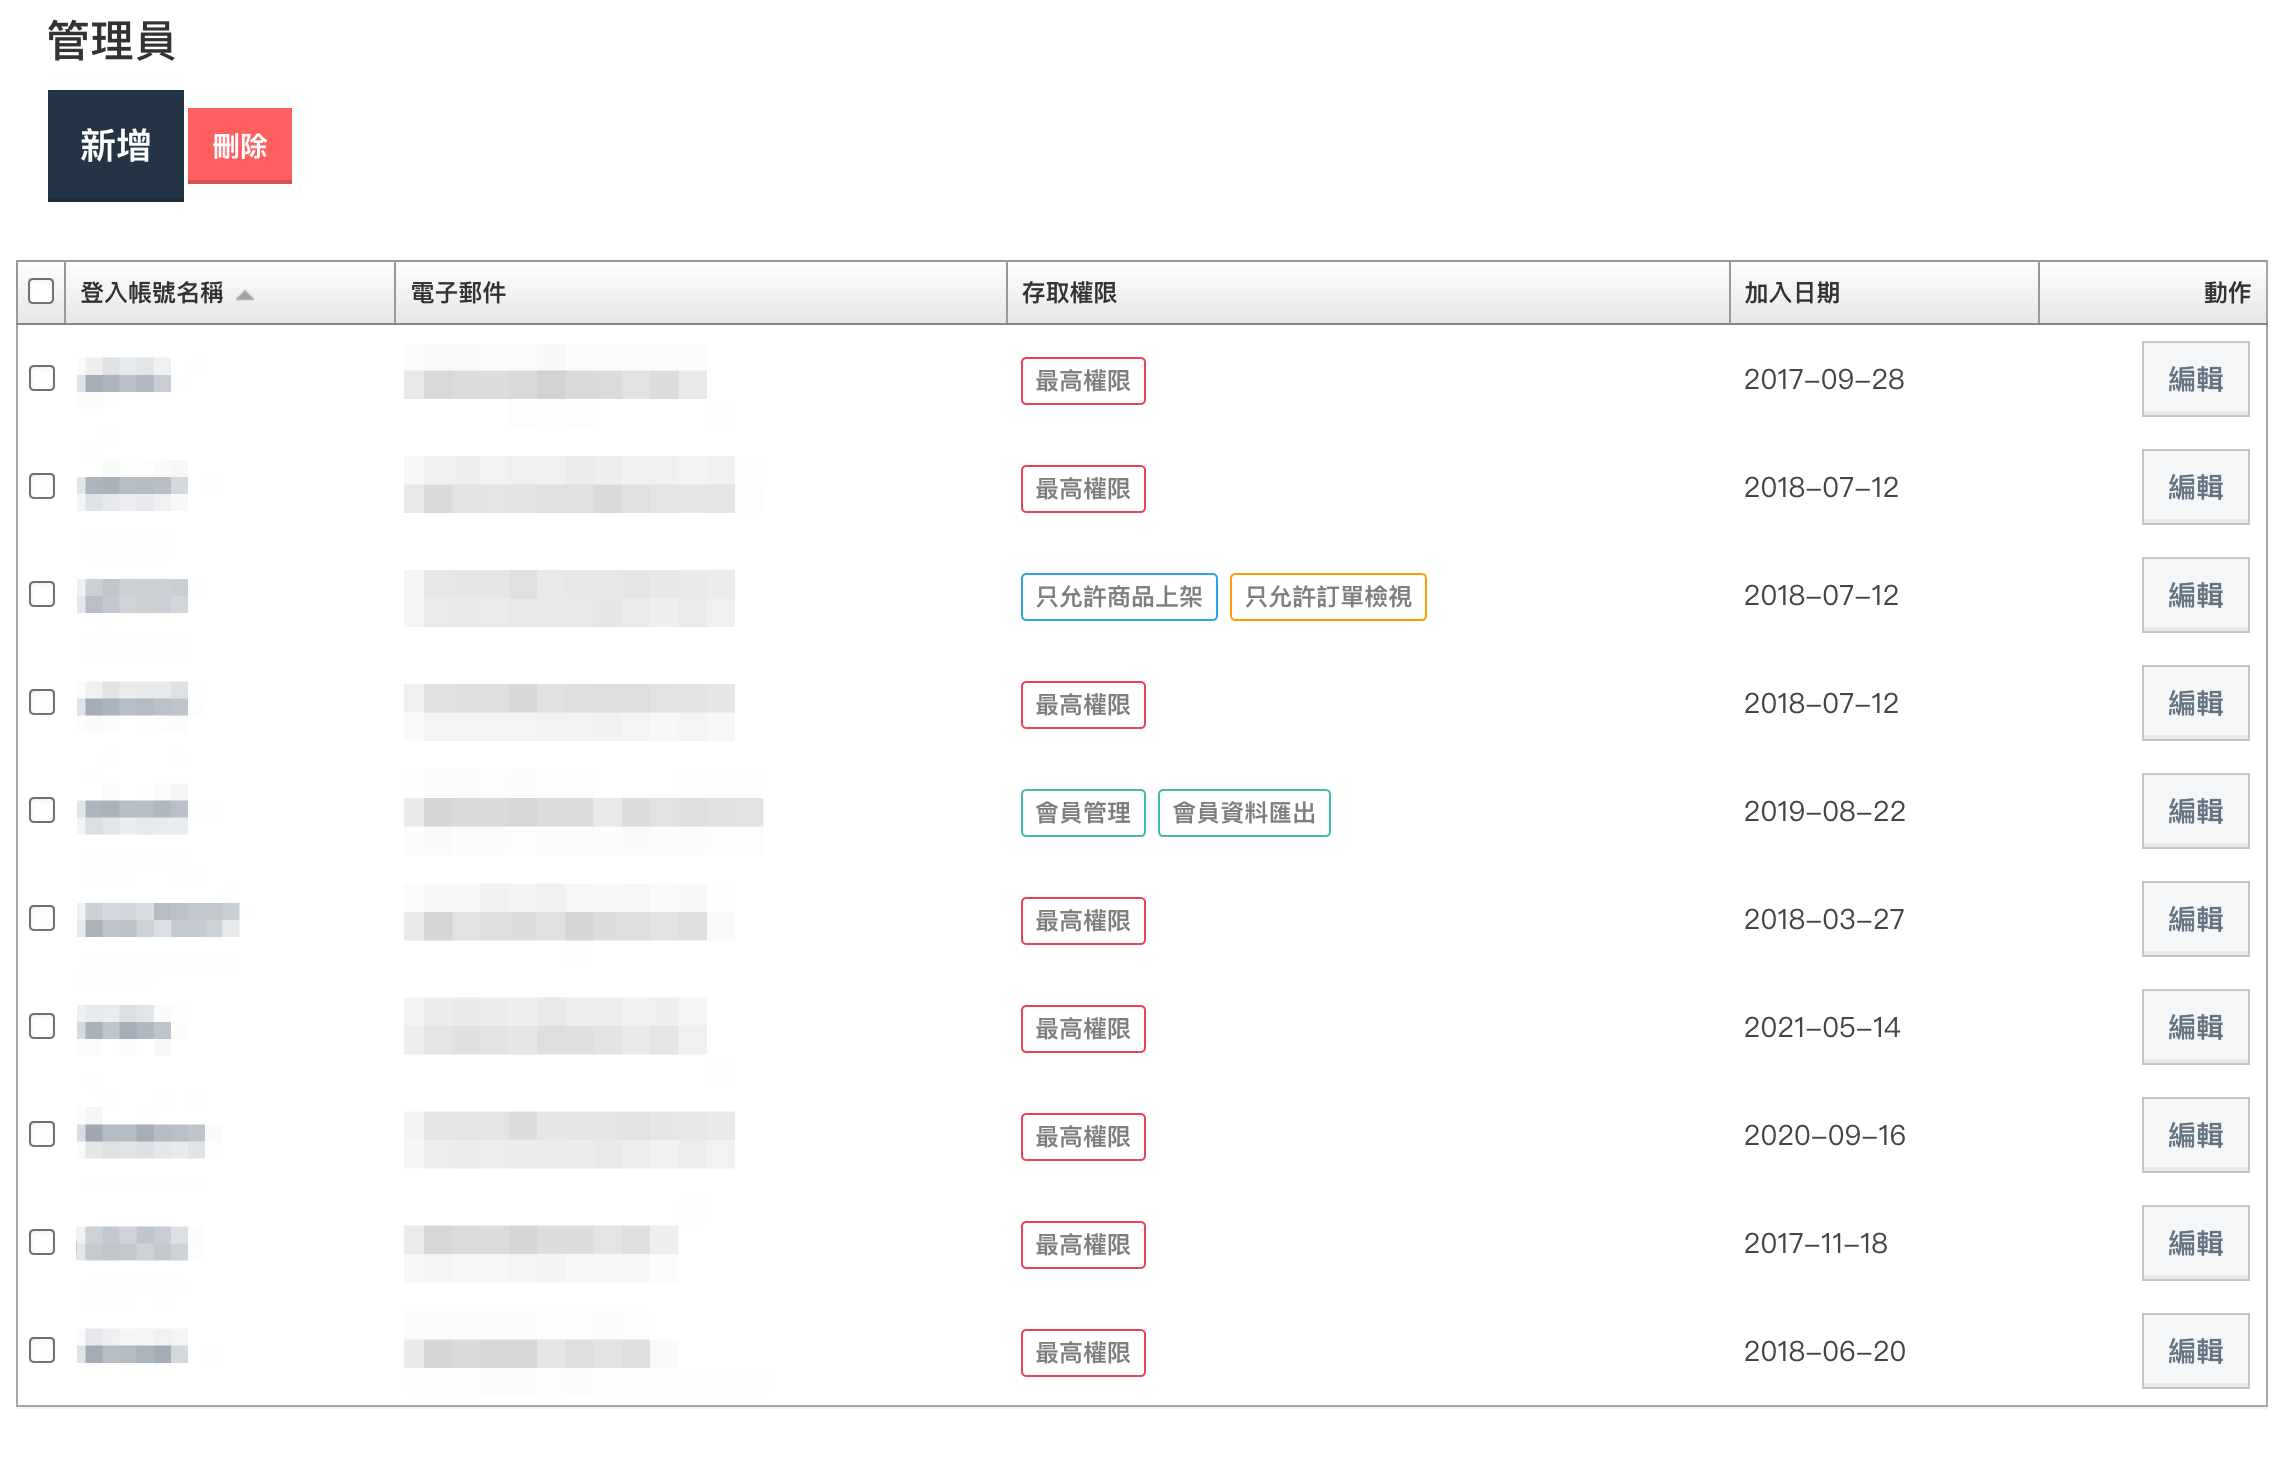2290x1482 pixels.
Task: Select checkbox for the 2018-06-20 row
Action: [42, 1350]
